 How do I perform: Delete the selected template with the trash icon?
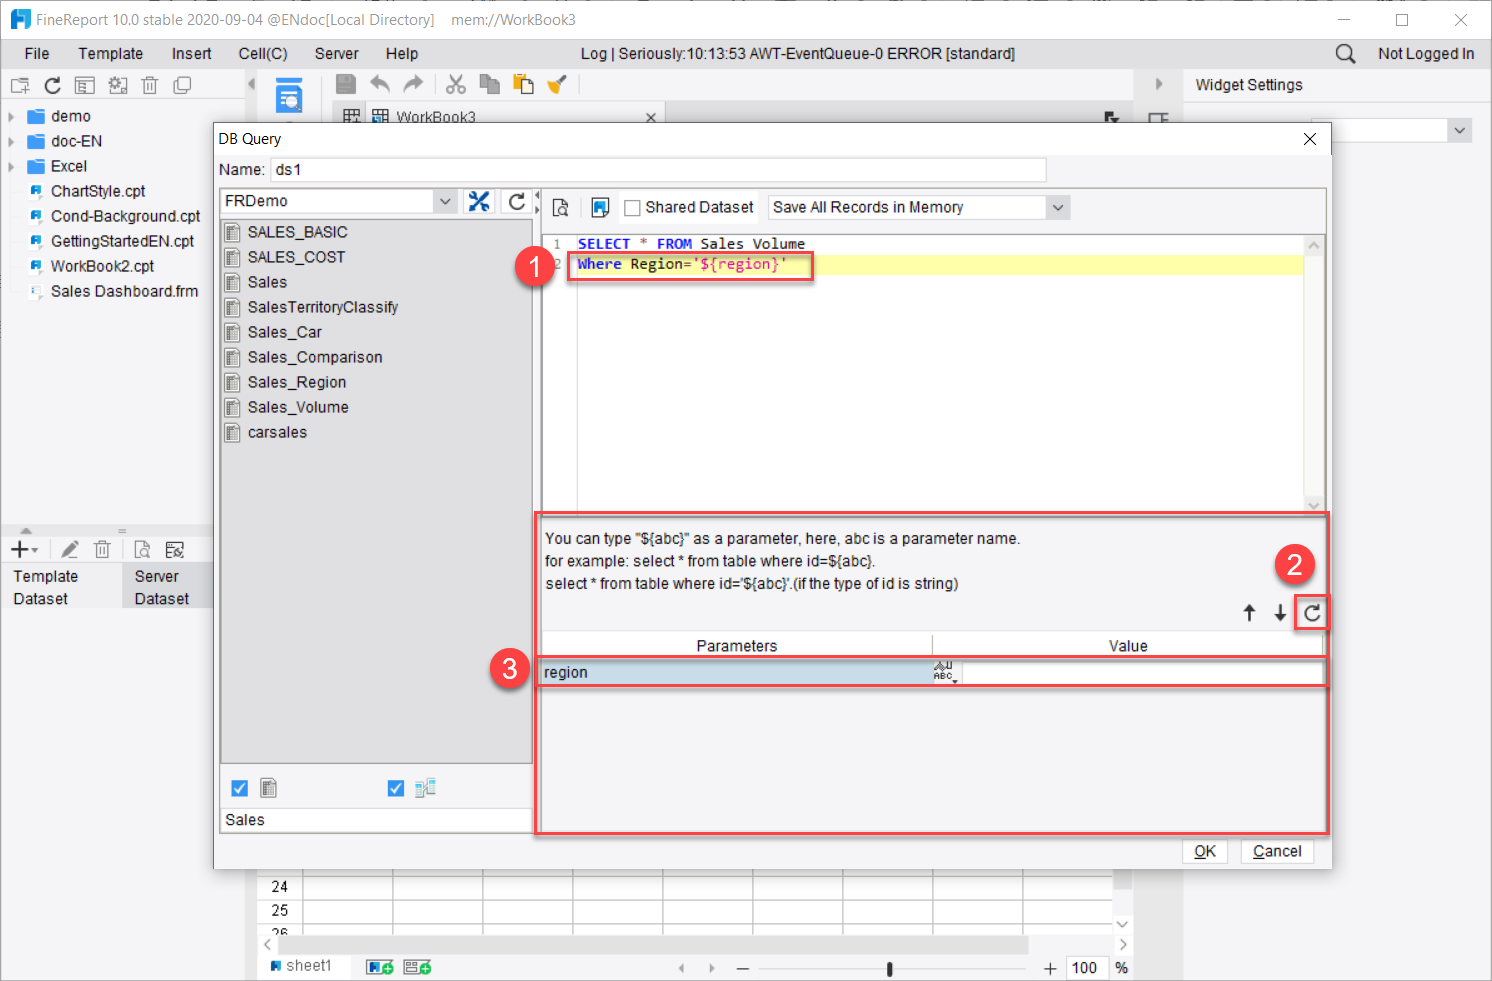[x=150, y=86]
